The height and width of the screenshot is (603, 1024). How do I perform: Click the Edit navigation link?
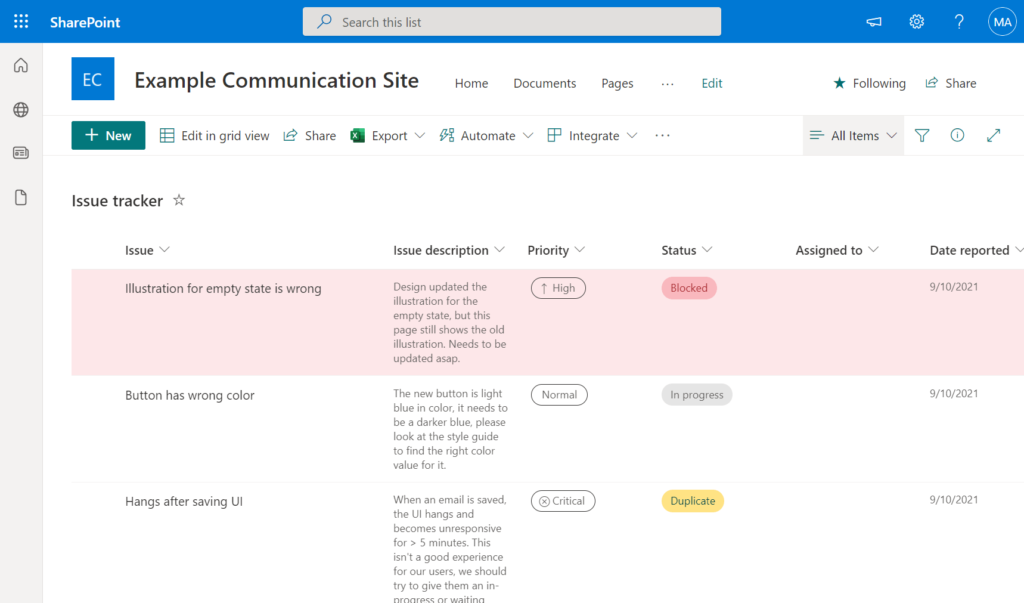click(712, 83)
